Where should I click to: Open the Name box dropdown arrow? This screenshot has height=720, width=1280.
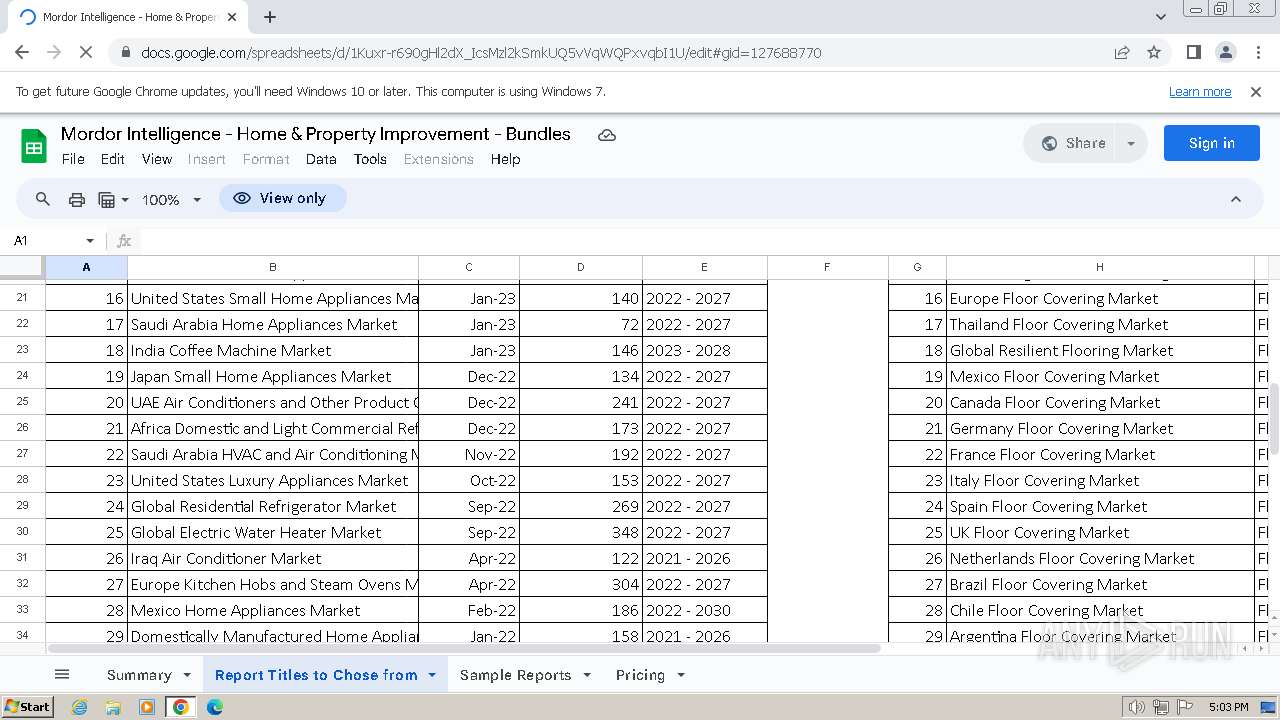pos(90,241)
